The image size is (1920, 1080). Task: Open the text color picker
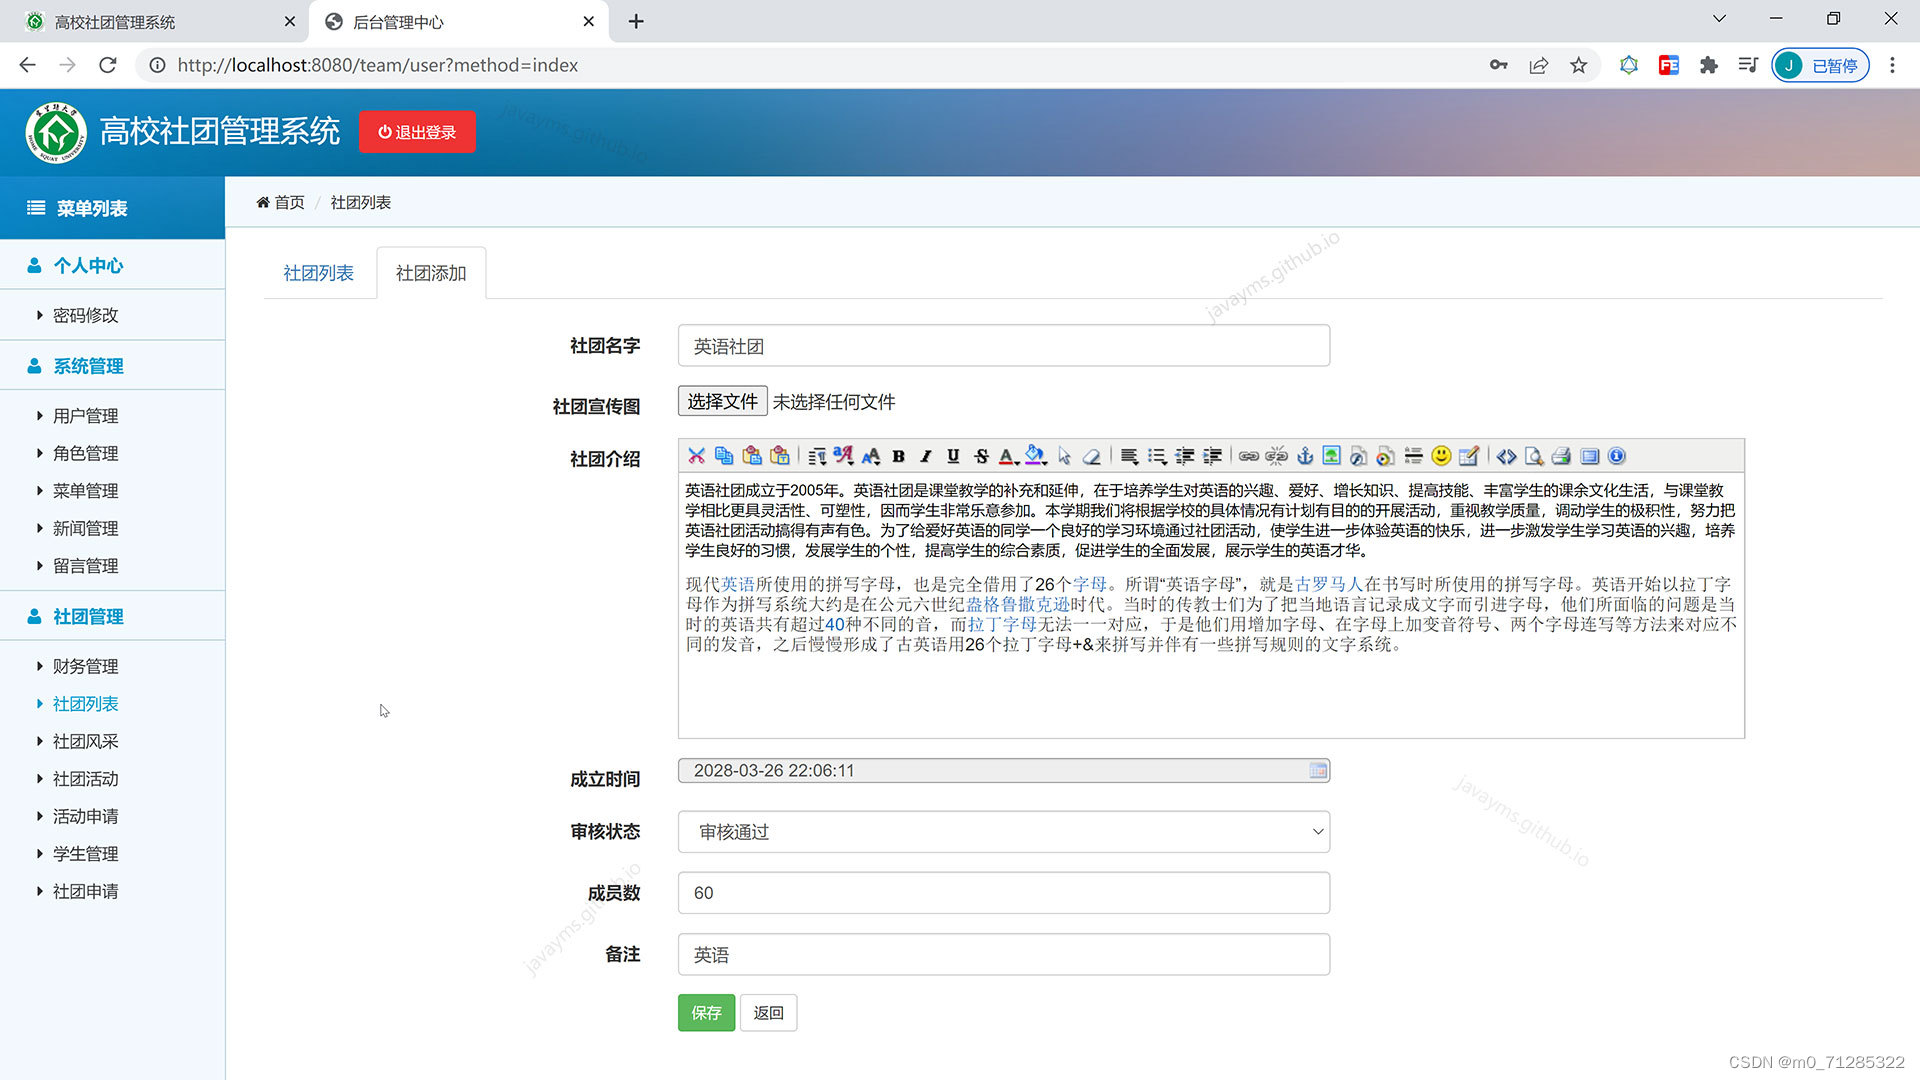[1008, 456]
